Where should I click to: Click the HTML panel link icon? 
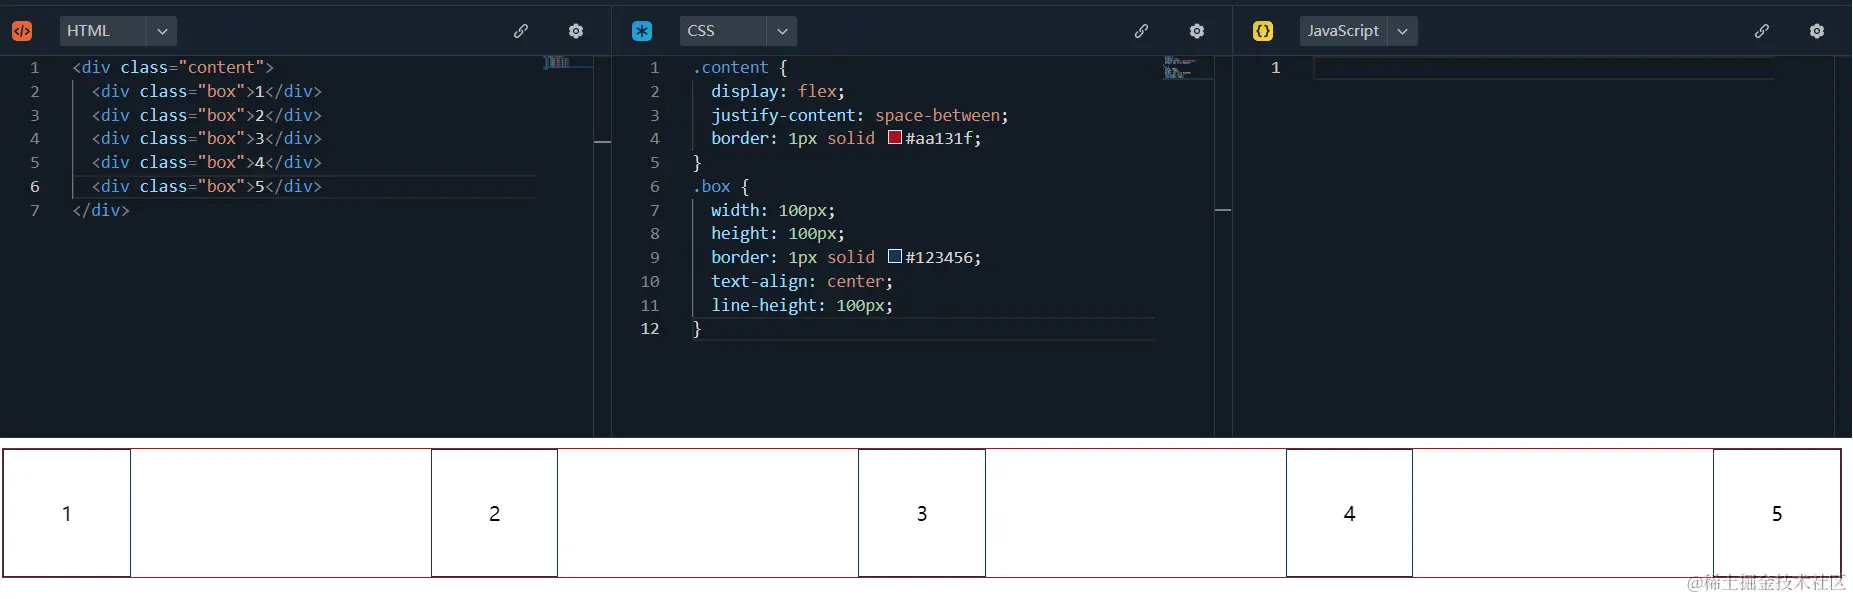point(521,31)
